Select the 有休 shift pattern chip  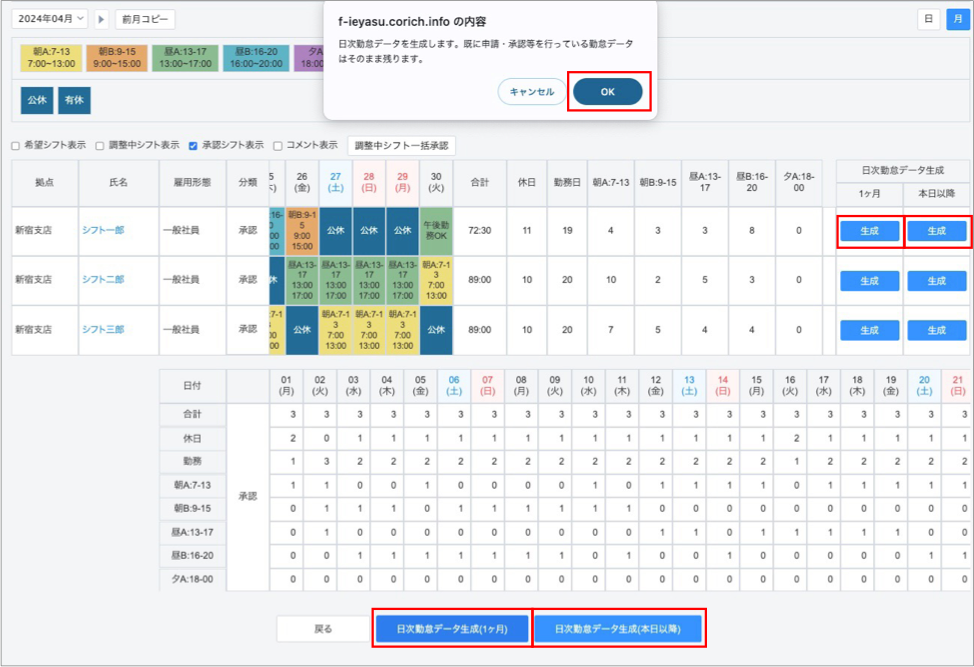[x=73, y=100]
